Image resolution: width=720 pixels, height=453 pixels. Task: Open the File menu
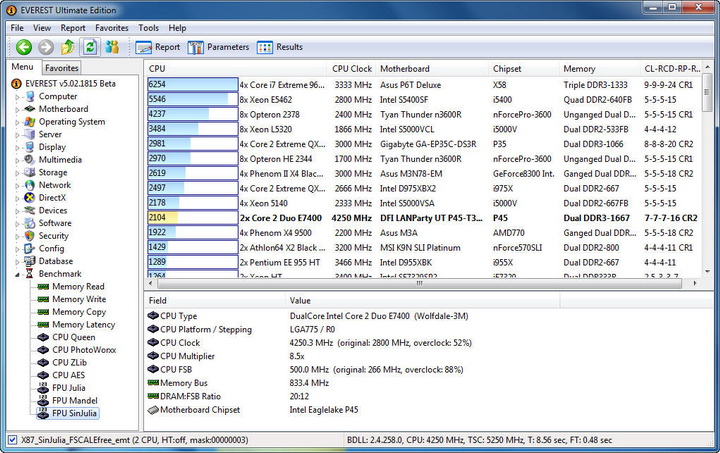17,28
